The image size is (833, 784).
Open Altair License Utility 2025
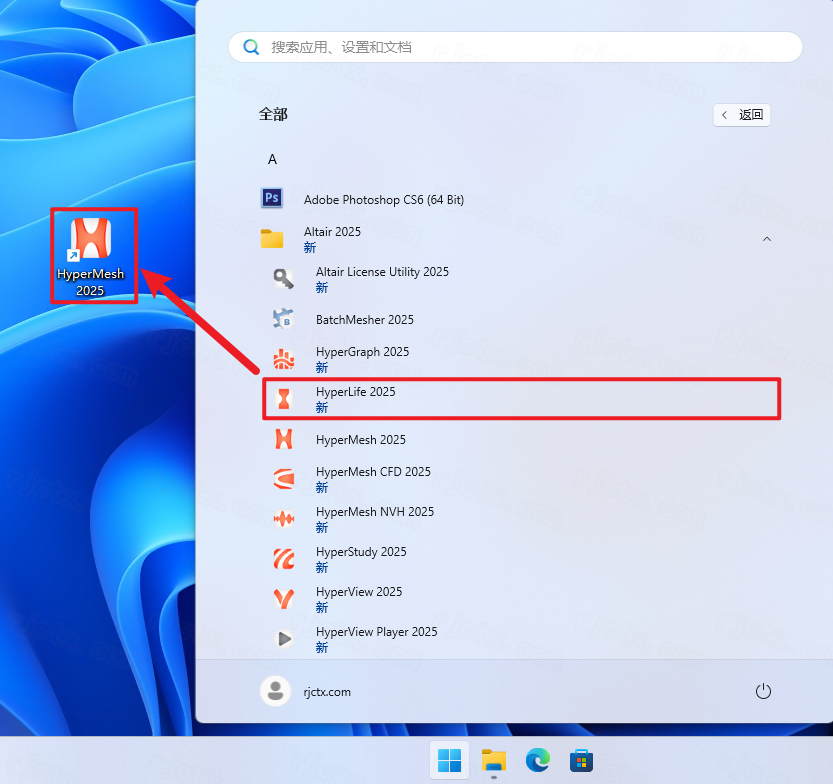tap(382, 279)
